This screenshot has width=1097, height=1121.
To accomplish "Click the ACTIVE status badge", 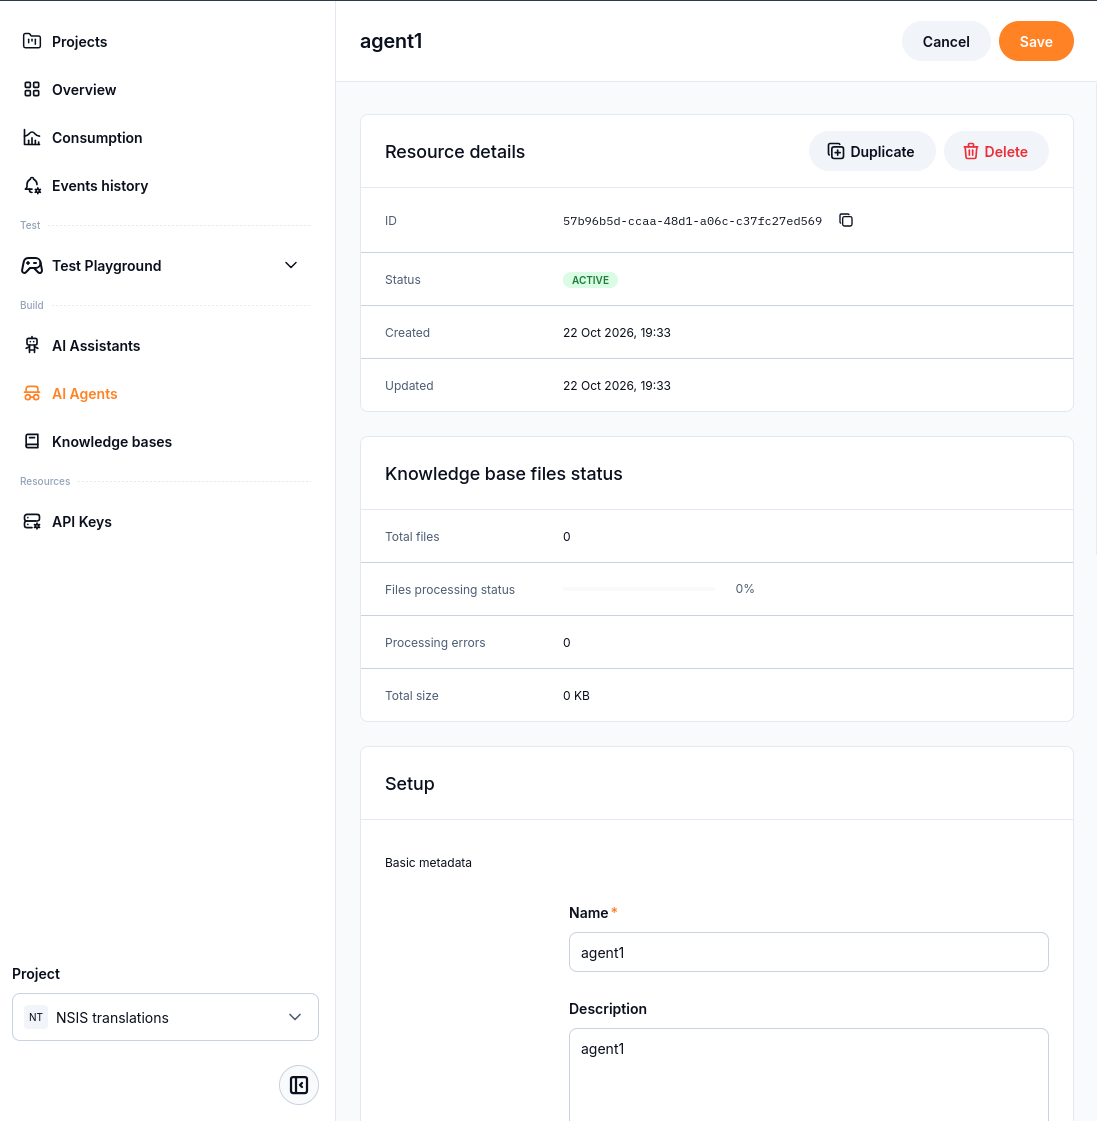I will coord(590,280).
